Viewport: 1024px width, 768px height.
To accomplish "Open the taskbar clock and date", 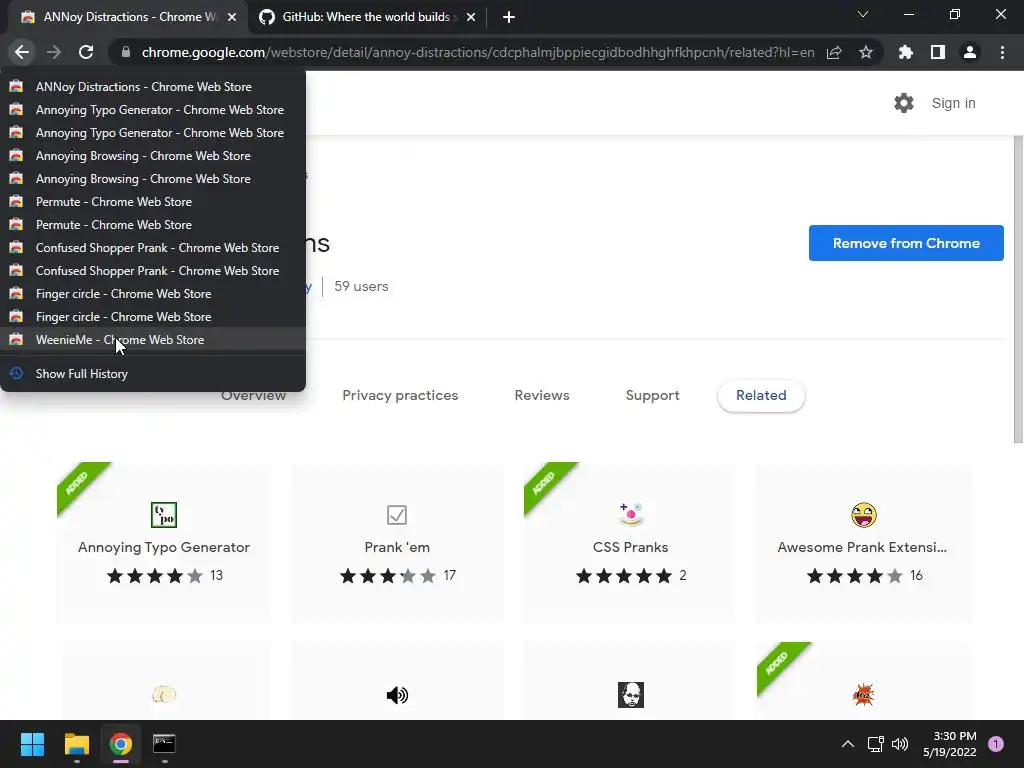I will (950, 744).
